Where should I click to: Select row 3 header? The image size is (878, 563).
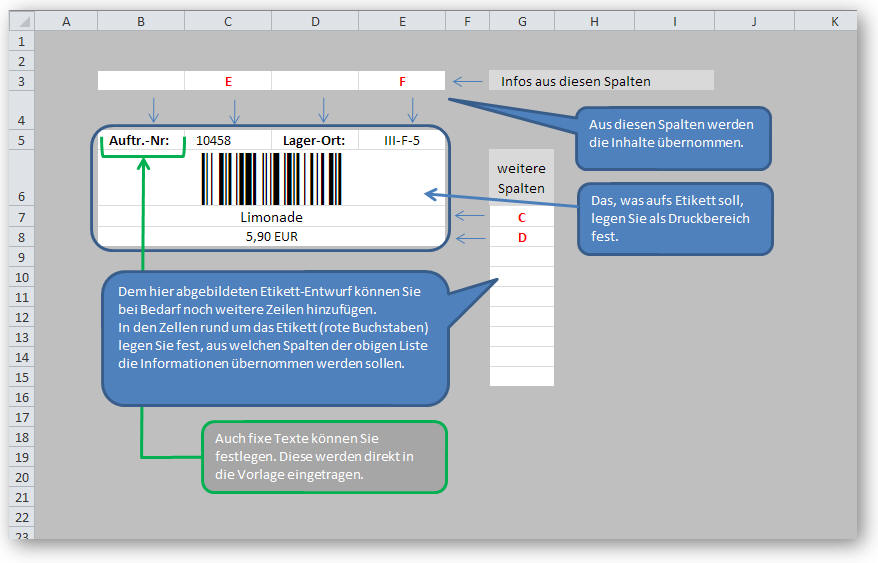(22, 81)
